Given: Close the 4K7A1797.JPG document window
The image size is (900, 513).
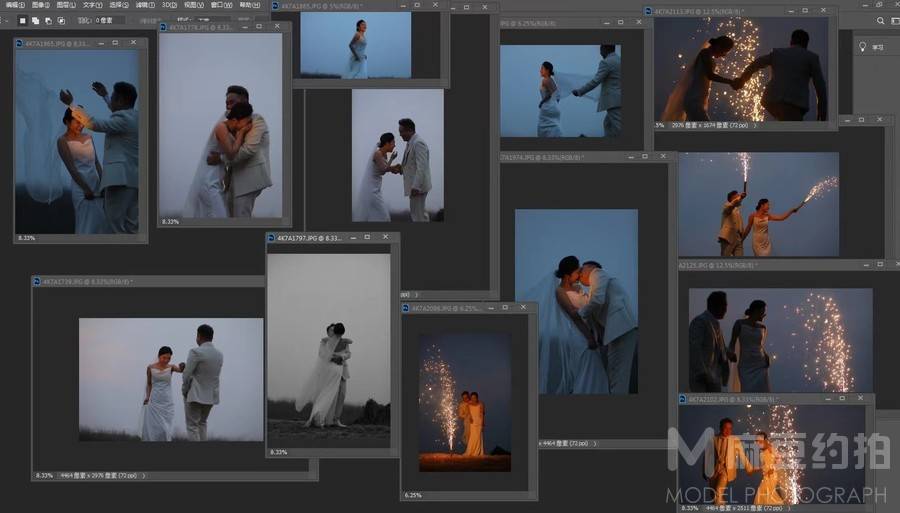Looking at the screenshot, I should [385, 237].
